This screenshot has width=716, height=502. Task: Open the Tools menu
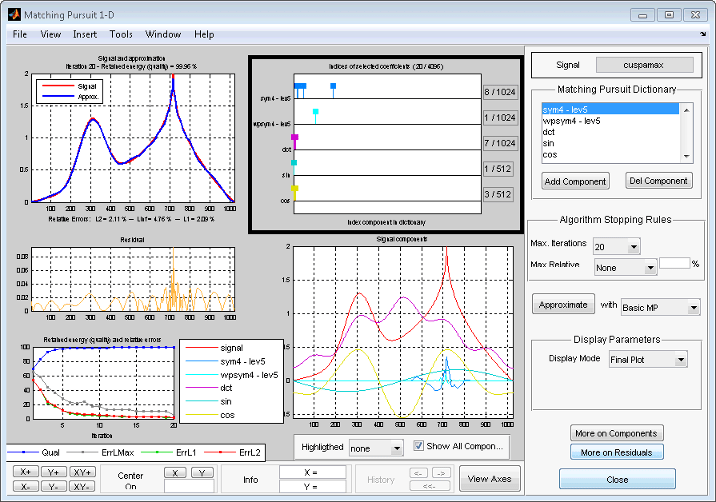pyautogui.click(x=120, y=34)
